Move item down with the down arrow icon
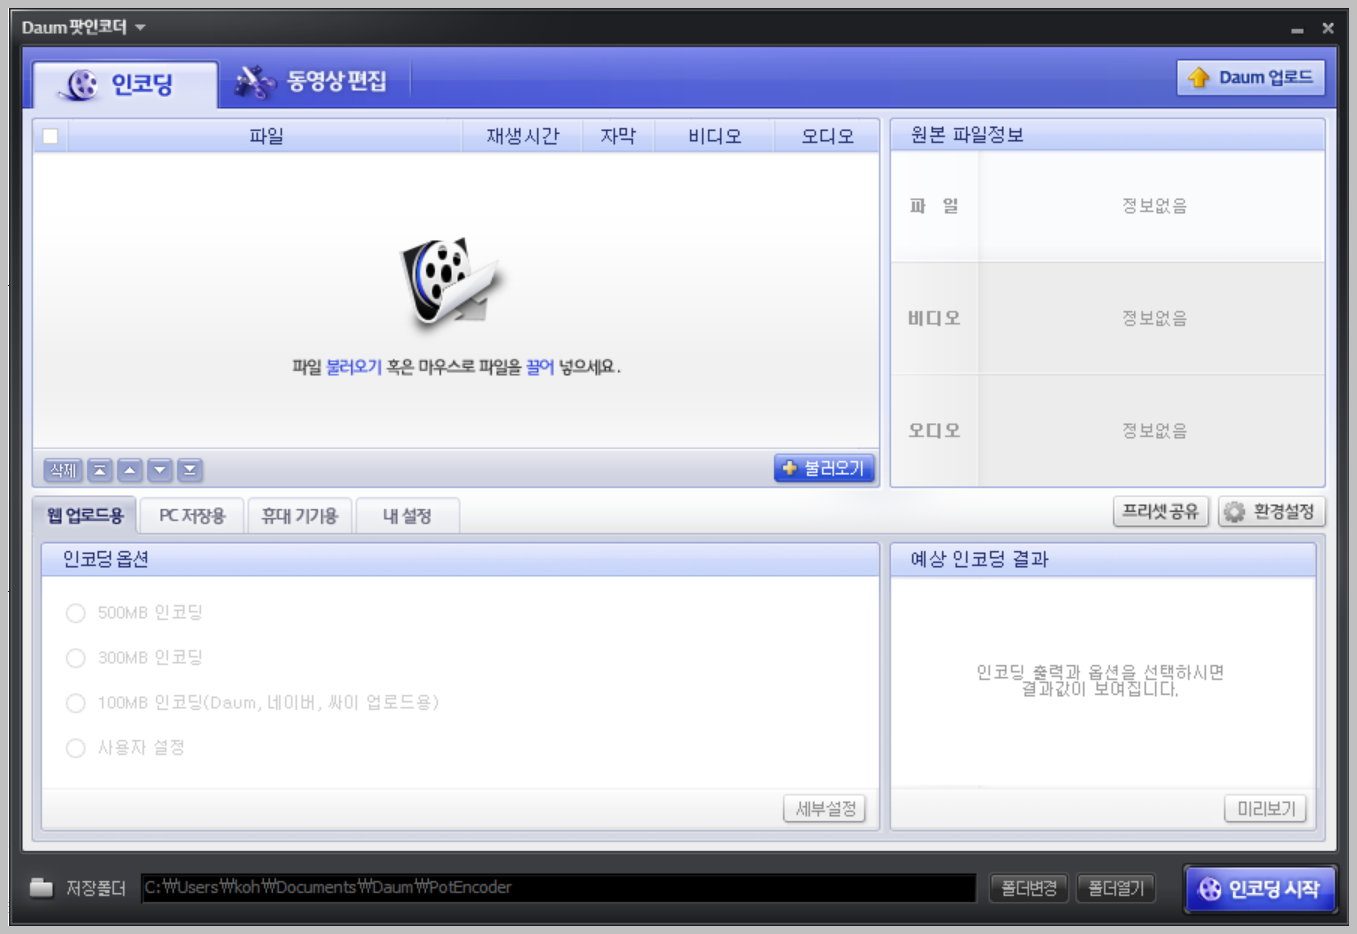The width and height of the screenshot is (1357, 934). (x=160, y=470)
